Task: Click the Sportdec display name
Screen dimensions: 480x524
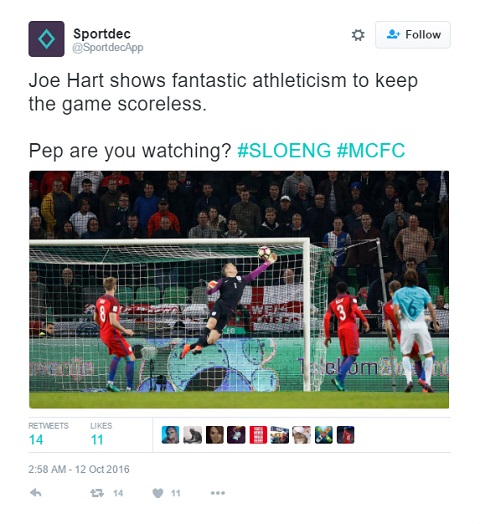Action: [x=102, y=34]
